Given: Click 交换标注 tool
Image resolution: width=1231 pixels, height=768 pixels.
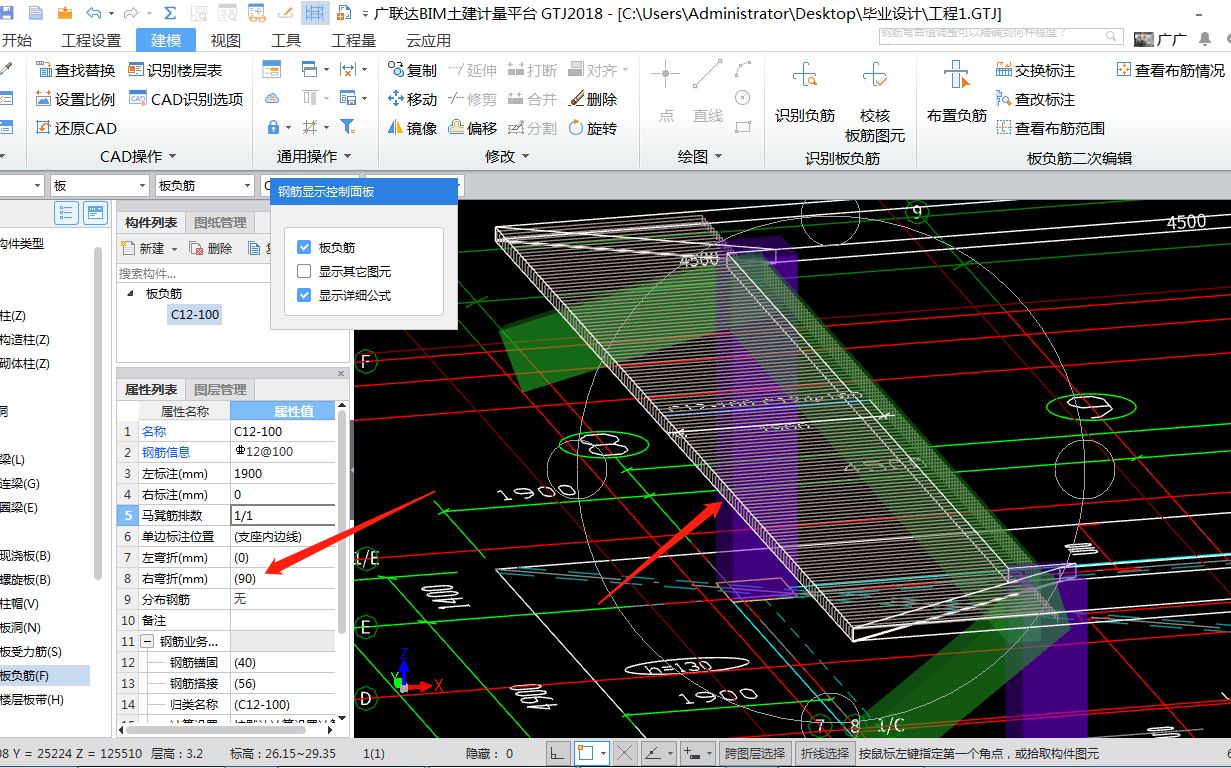Looking at the screenshot, I should coord(1036,70).
